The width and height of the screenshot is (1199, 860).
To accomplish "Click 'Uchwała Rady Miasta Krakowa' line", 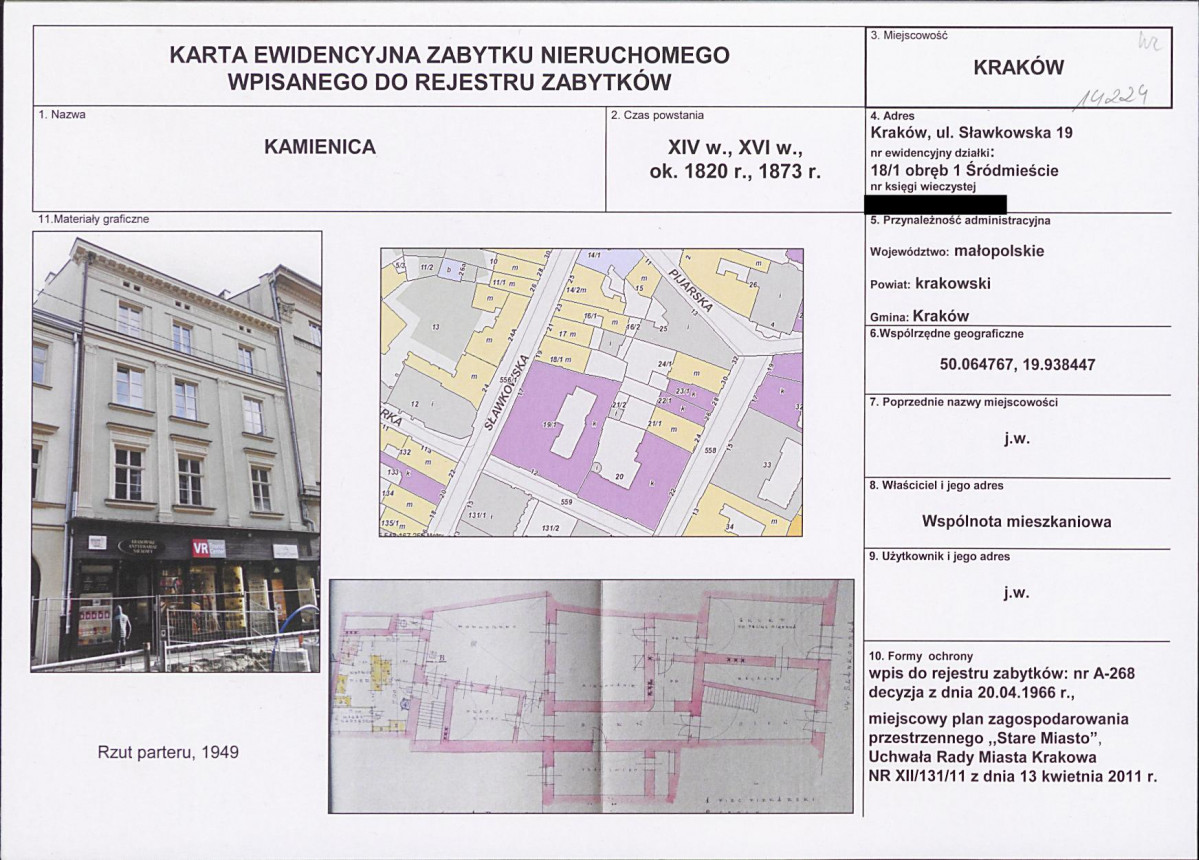I will click(x=982, y=758).
